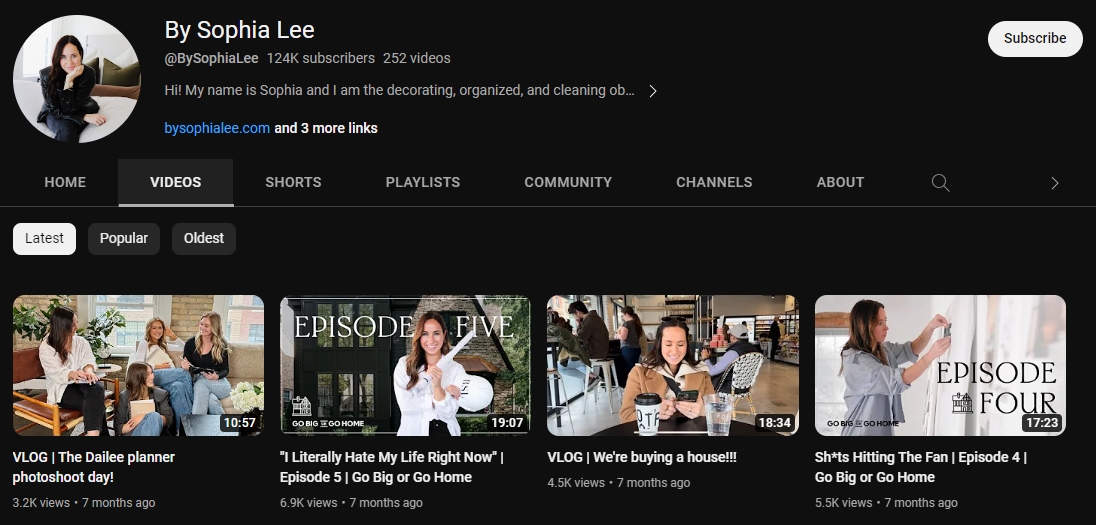Open the ABOUT tab
The height and width of the screenshot is (525, 1096).
(840, 182)
